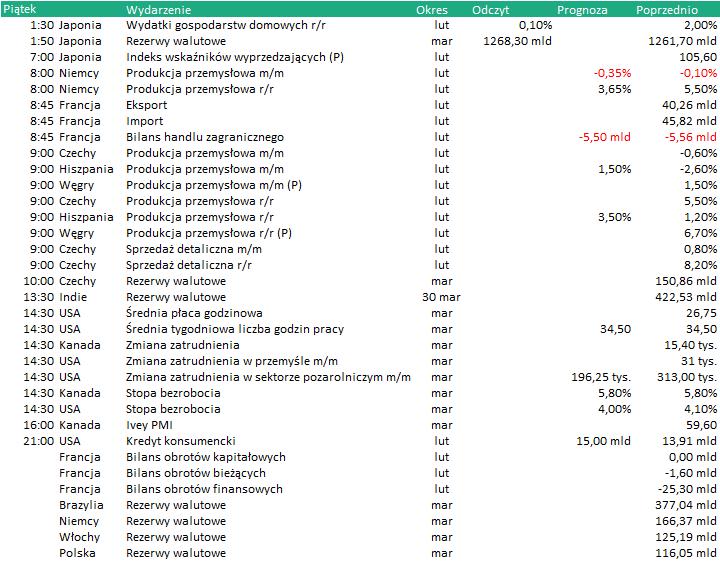
Task: Click the time cell '13:30'
Action: (39, 297)
